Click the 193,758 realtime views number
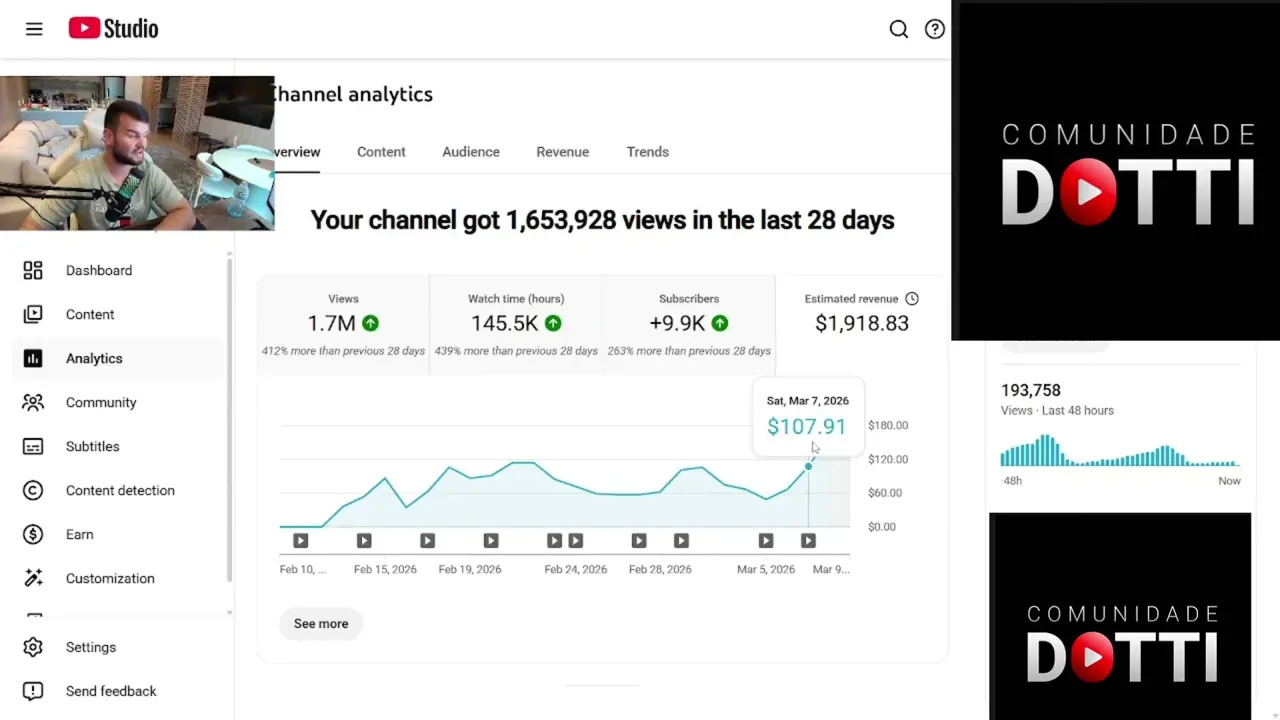Image resolution: width=1280 pixels, height=720 pixels. pos(1031,390)
